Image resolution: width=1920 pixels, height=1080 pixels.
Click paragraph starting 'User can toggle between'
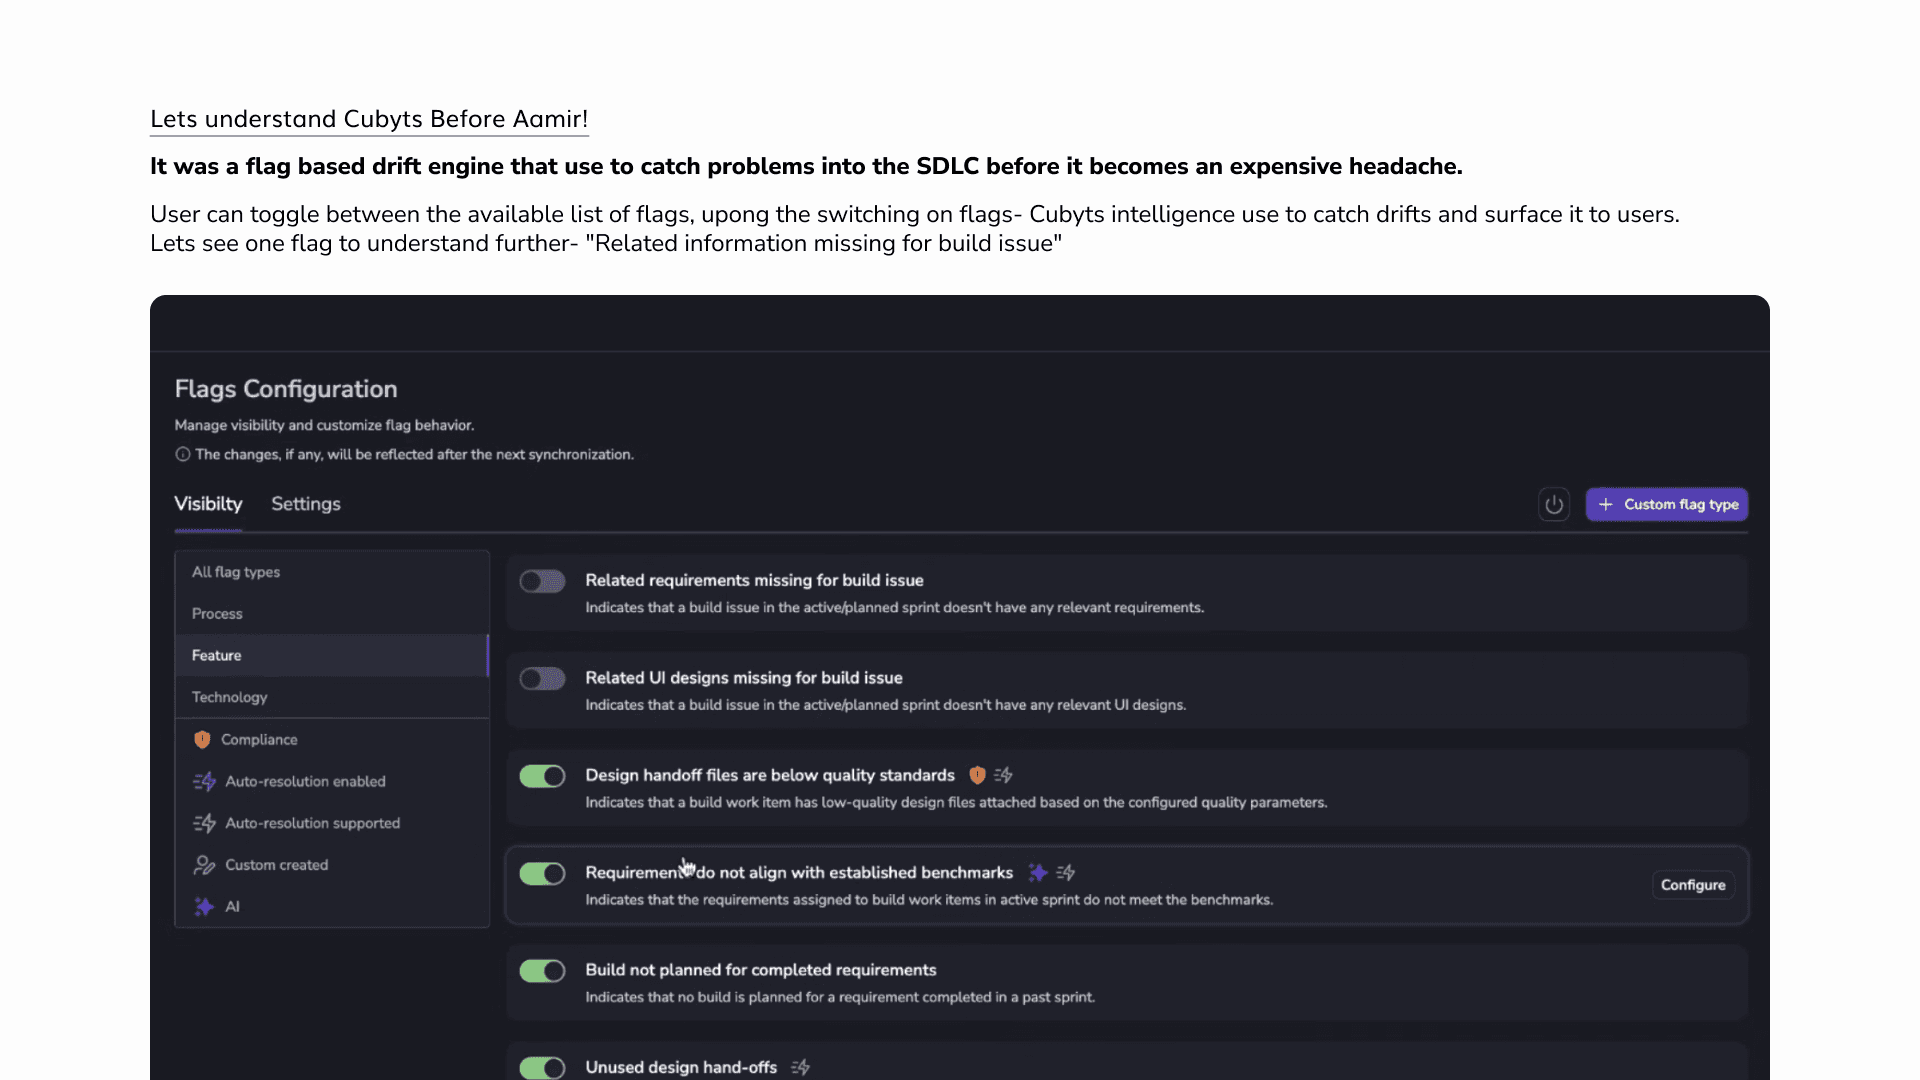click(915, 229)
